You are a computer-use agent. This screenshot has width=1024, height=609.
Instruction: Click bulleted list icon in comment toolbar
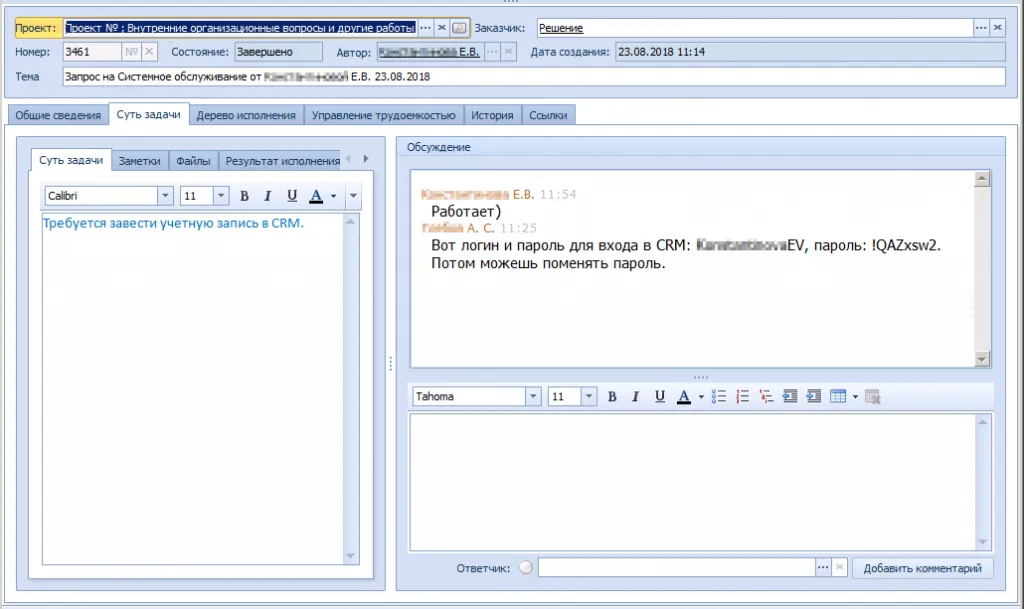[x=718, y=397]
